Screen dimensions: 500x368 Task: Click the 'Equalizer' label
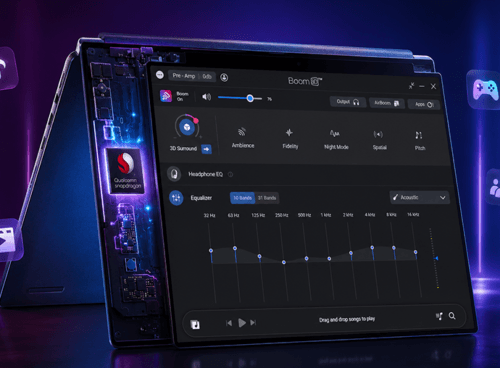tap(201, 198)
